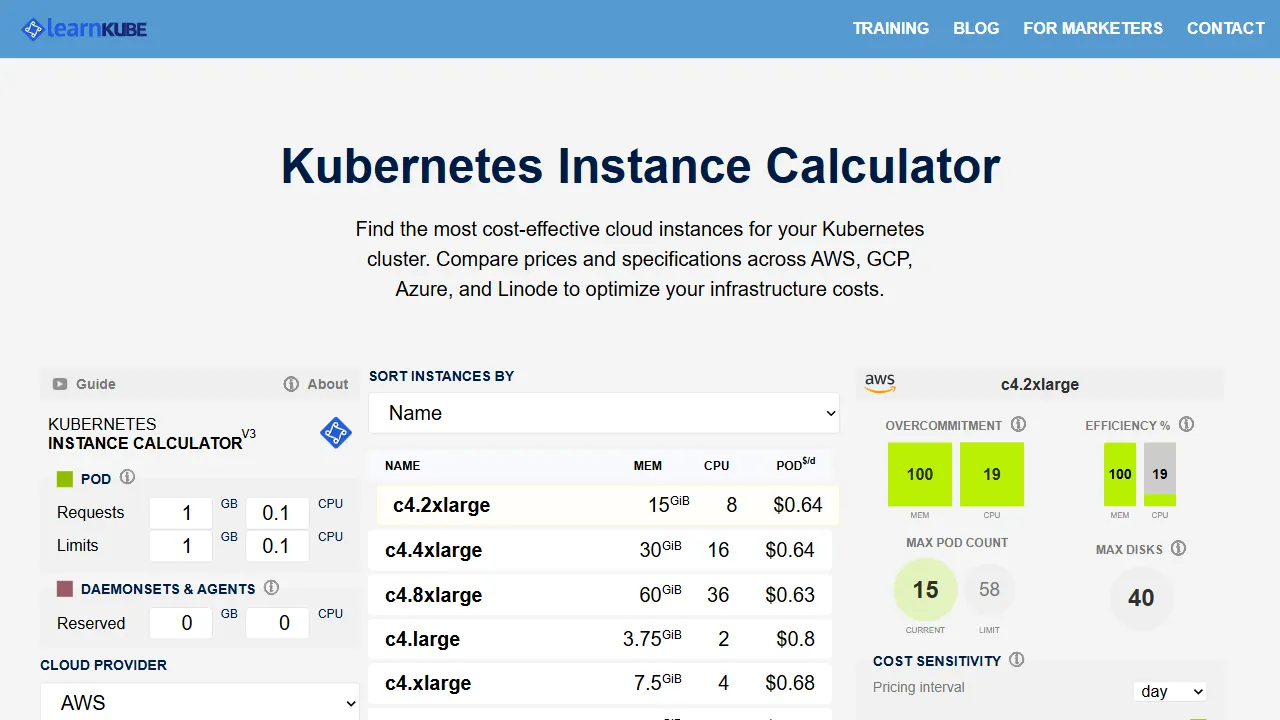Click the Overcommitment MEM bar showing 100
The height and width of the screenshot is (720, 1280).
(x=920, y=474)
